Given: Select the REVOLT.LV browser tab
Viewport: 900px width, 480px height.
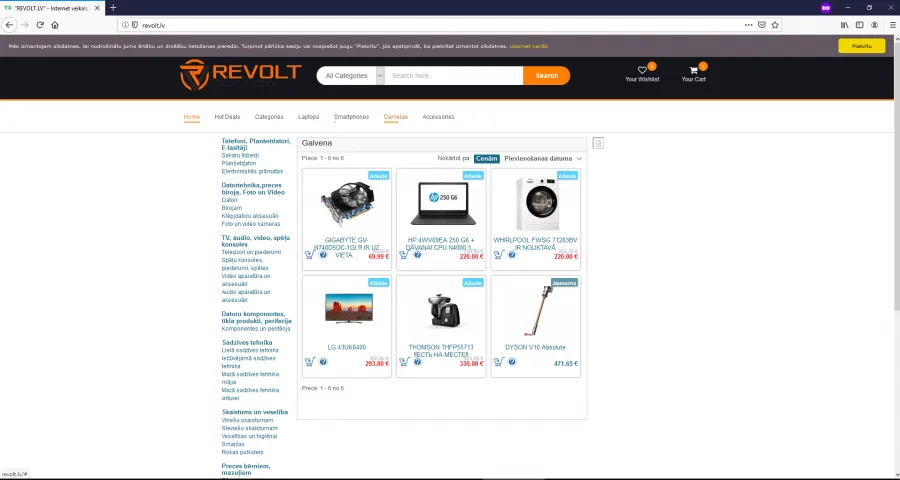Looking at the screenshot, I should (53, 7).
